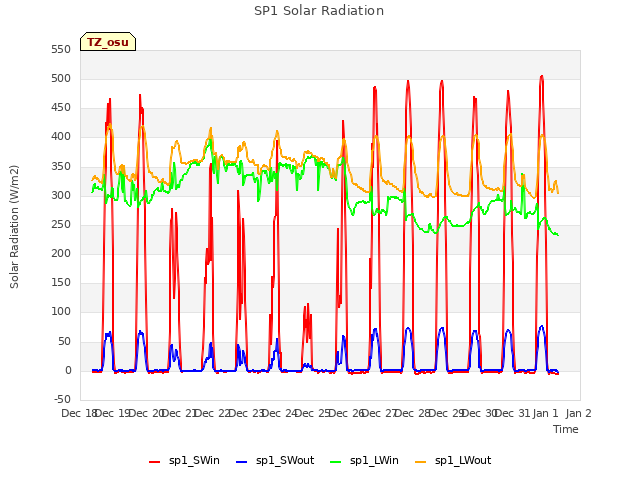The image size is (640, 480).
Task: Click the 100 y-axis tick label
Action: [x=61, y=311]
